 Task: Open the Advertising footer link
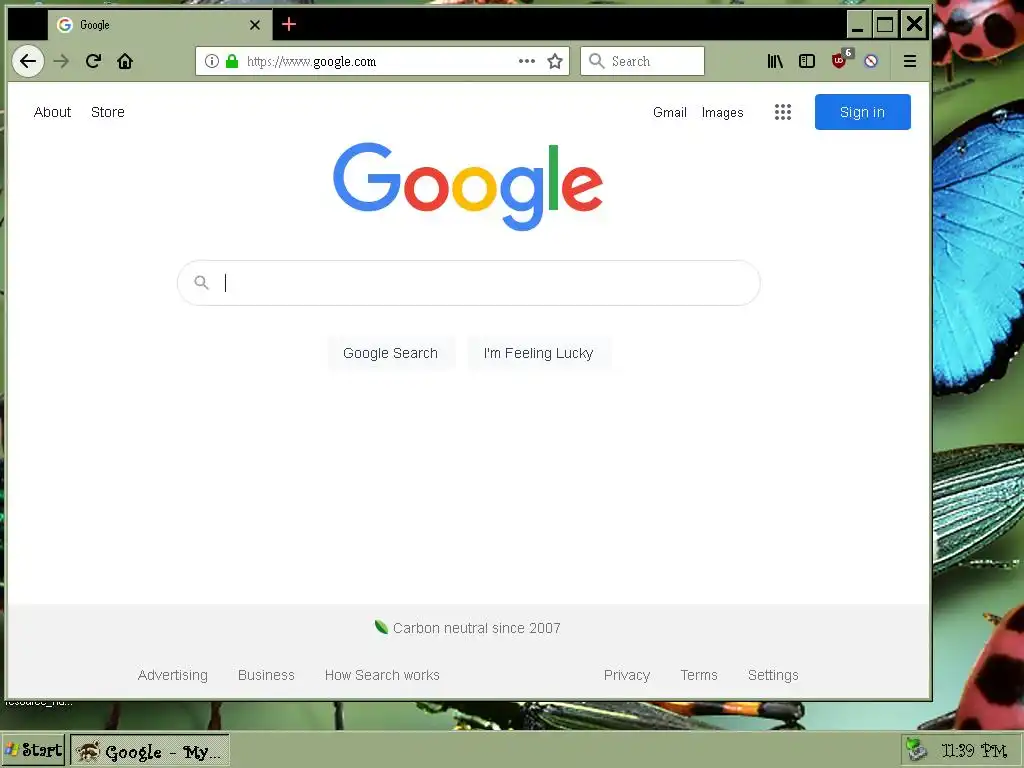point(172,675)
